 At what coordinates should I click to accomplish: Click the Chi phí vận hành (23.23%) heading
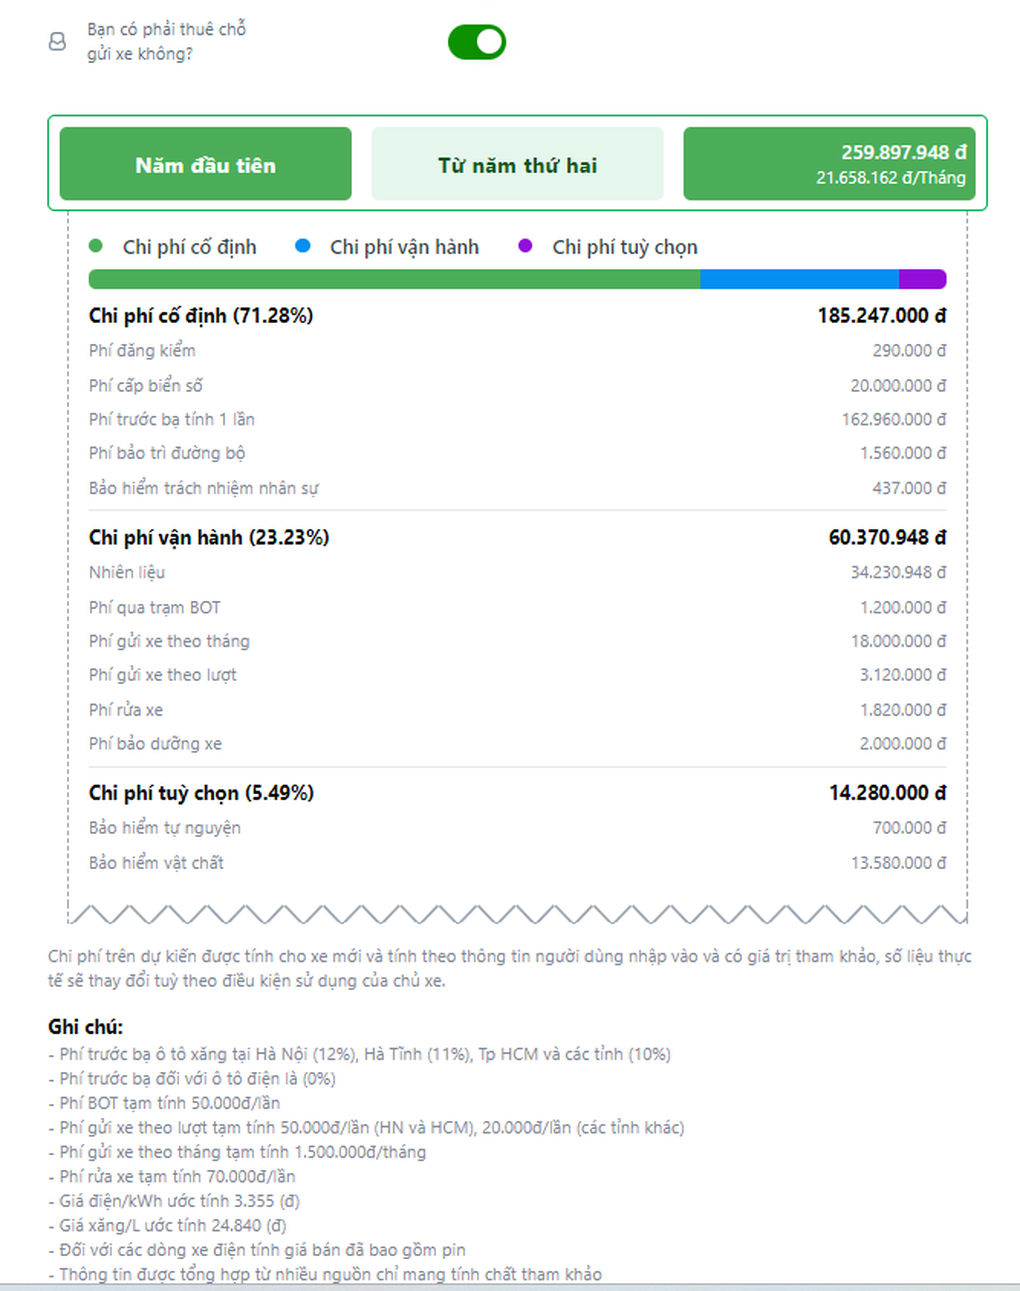[209, 538]
